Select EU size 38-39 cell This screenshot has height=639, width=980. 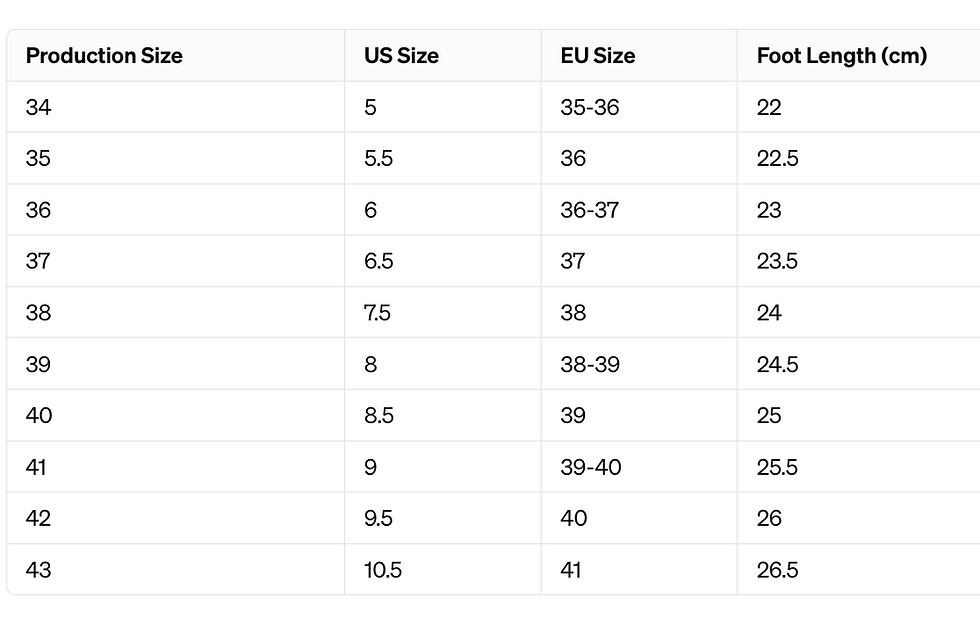[x=639, y=364]
